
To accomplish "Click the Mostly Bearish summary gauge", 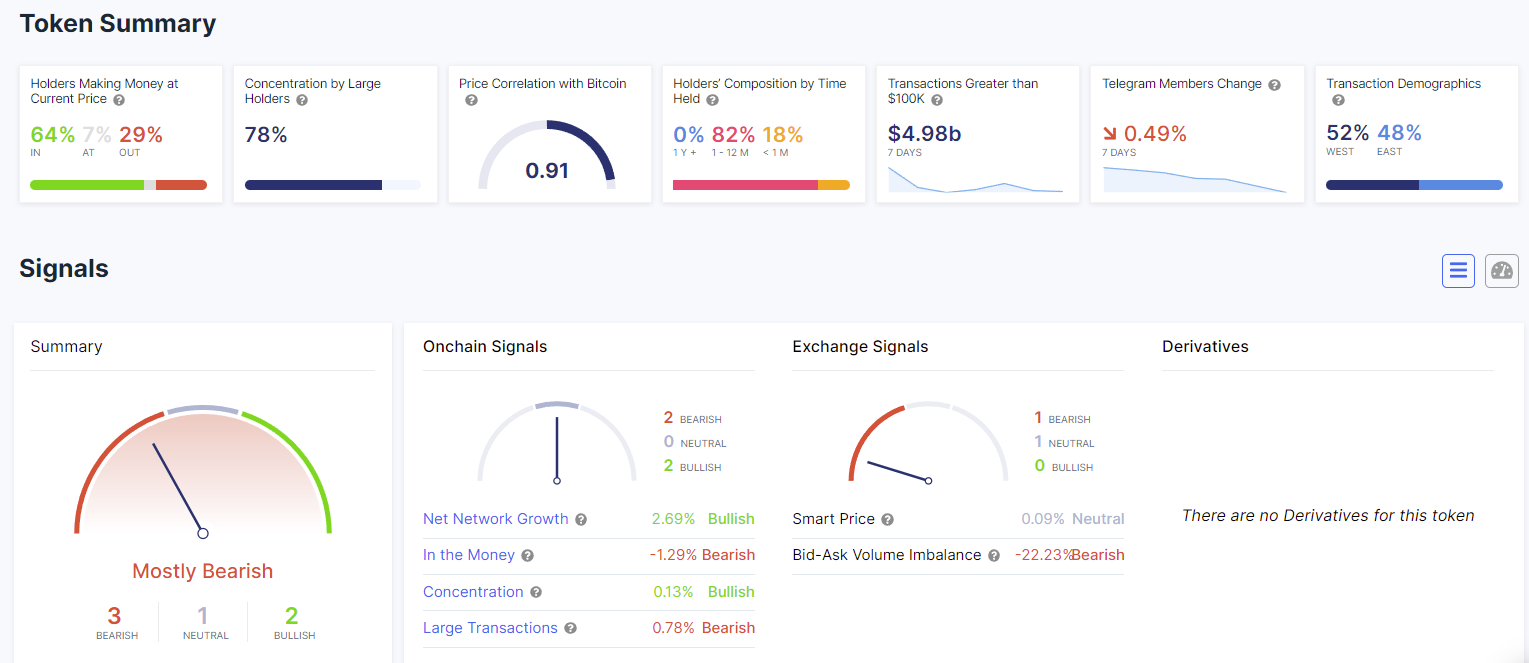I will coord(203,470).
